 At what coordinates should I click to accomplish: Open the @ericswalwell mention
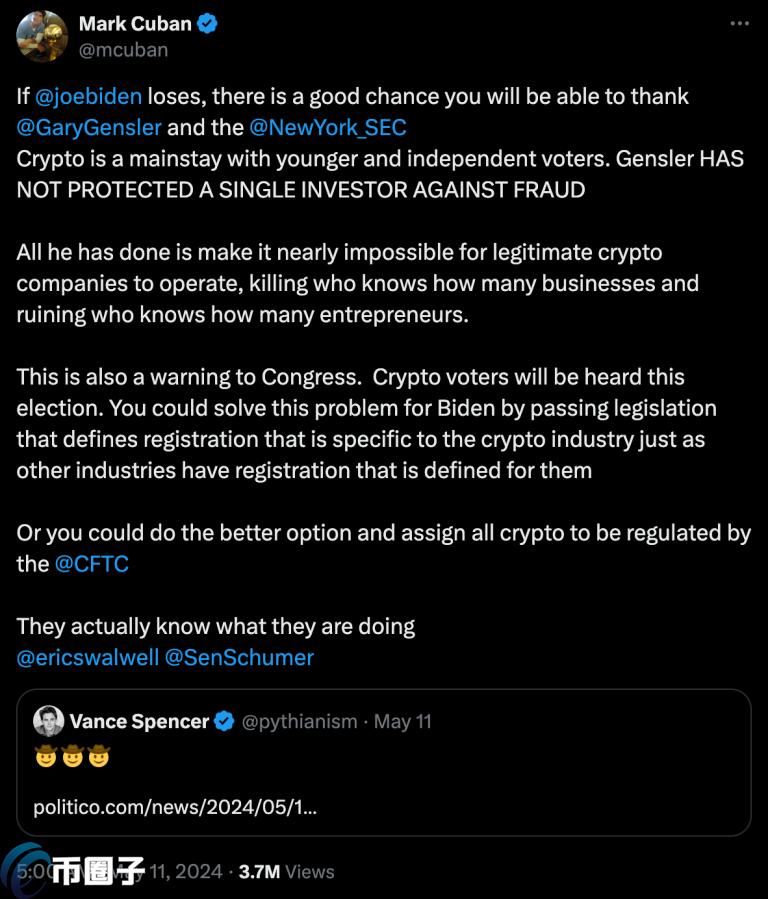(x=88, y=658)
